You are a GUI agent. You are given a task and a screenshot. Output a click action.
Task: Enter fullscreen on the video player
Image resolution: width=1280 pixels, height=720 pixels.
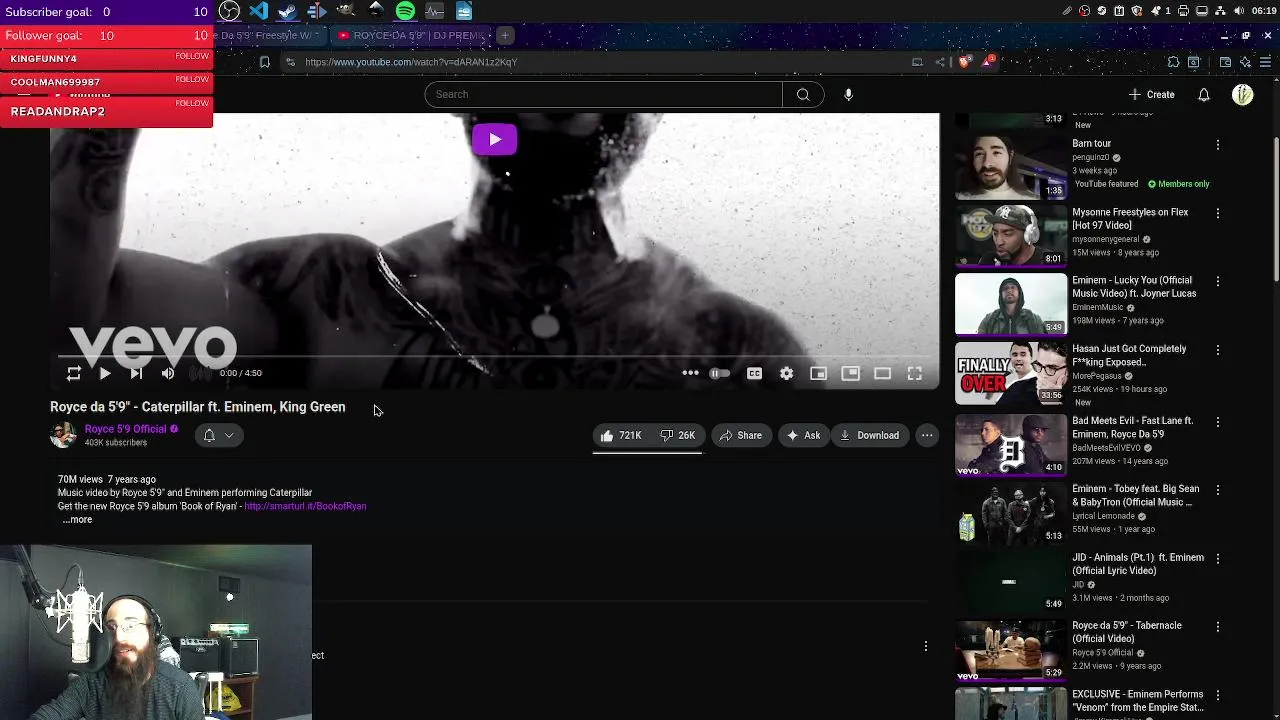pos(914,373)
